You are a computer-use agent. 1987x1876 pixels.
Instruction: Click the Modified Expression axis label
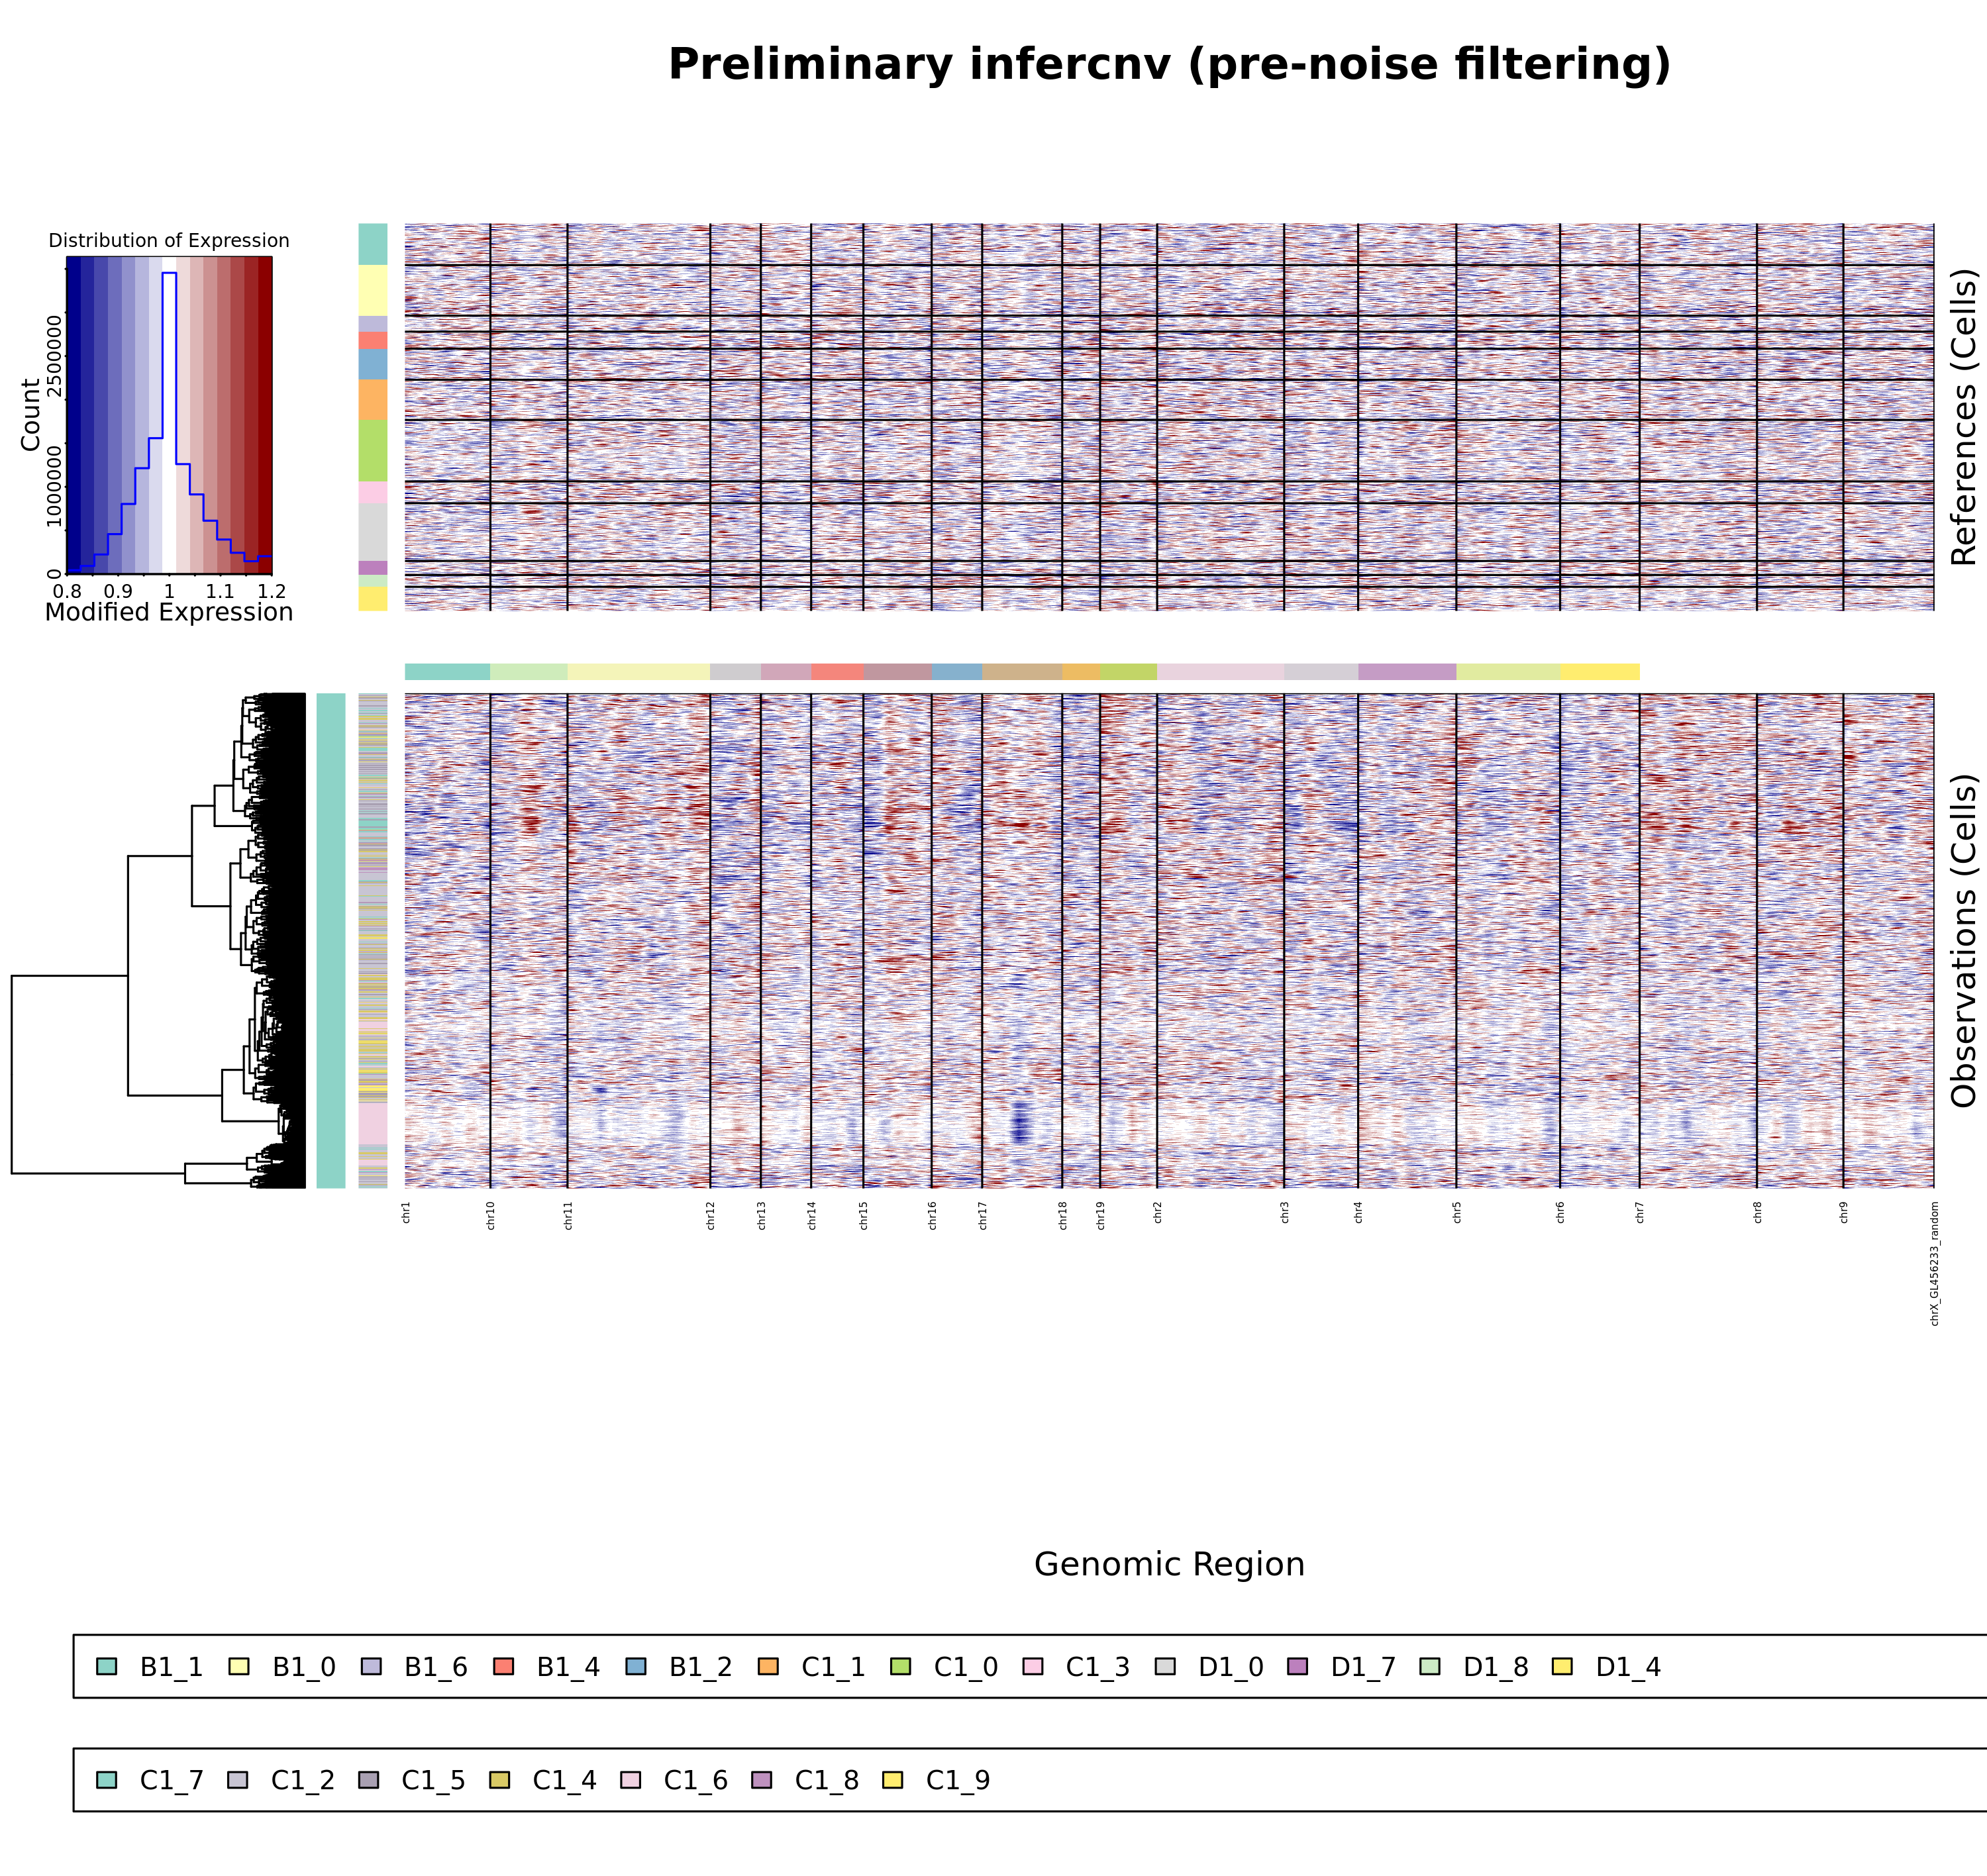169,611
